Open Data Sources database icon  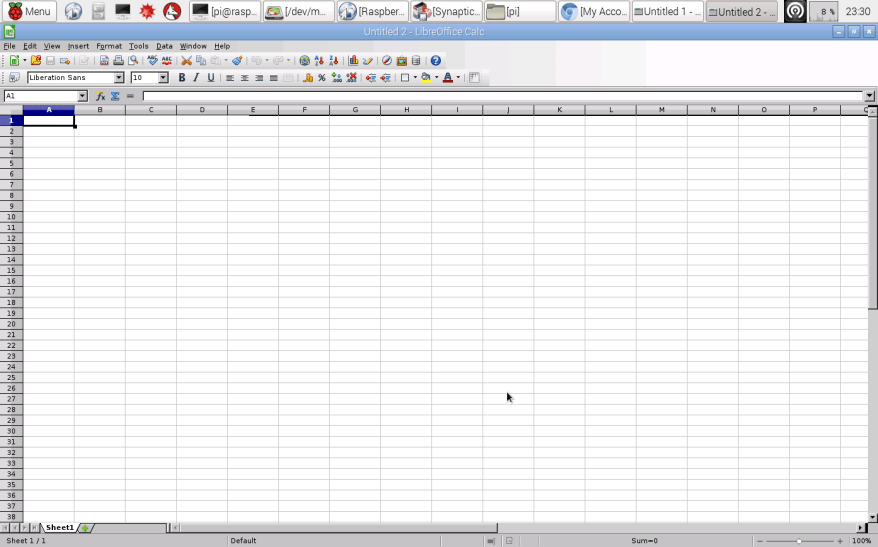click(x=416, y=60)
